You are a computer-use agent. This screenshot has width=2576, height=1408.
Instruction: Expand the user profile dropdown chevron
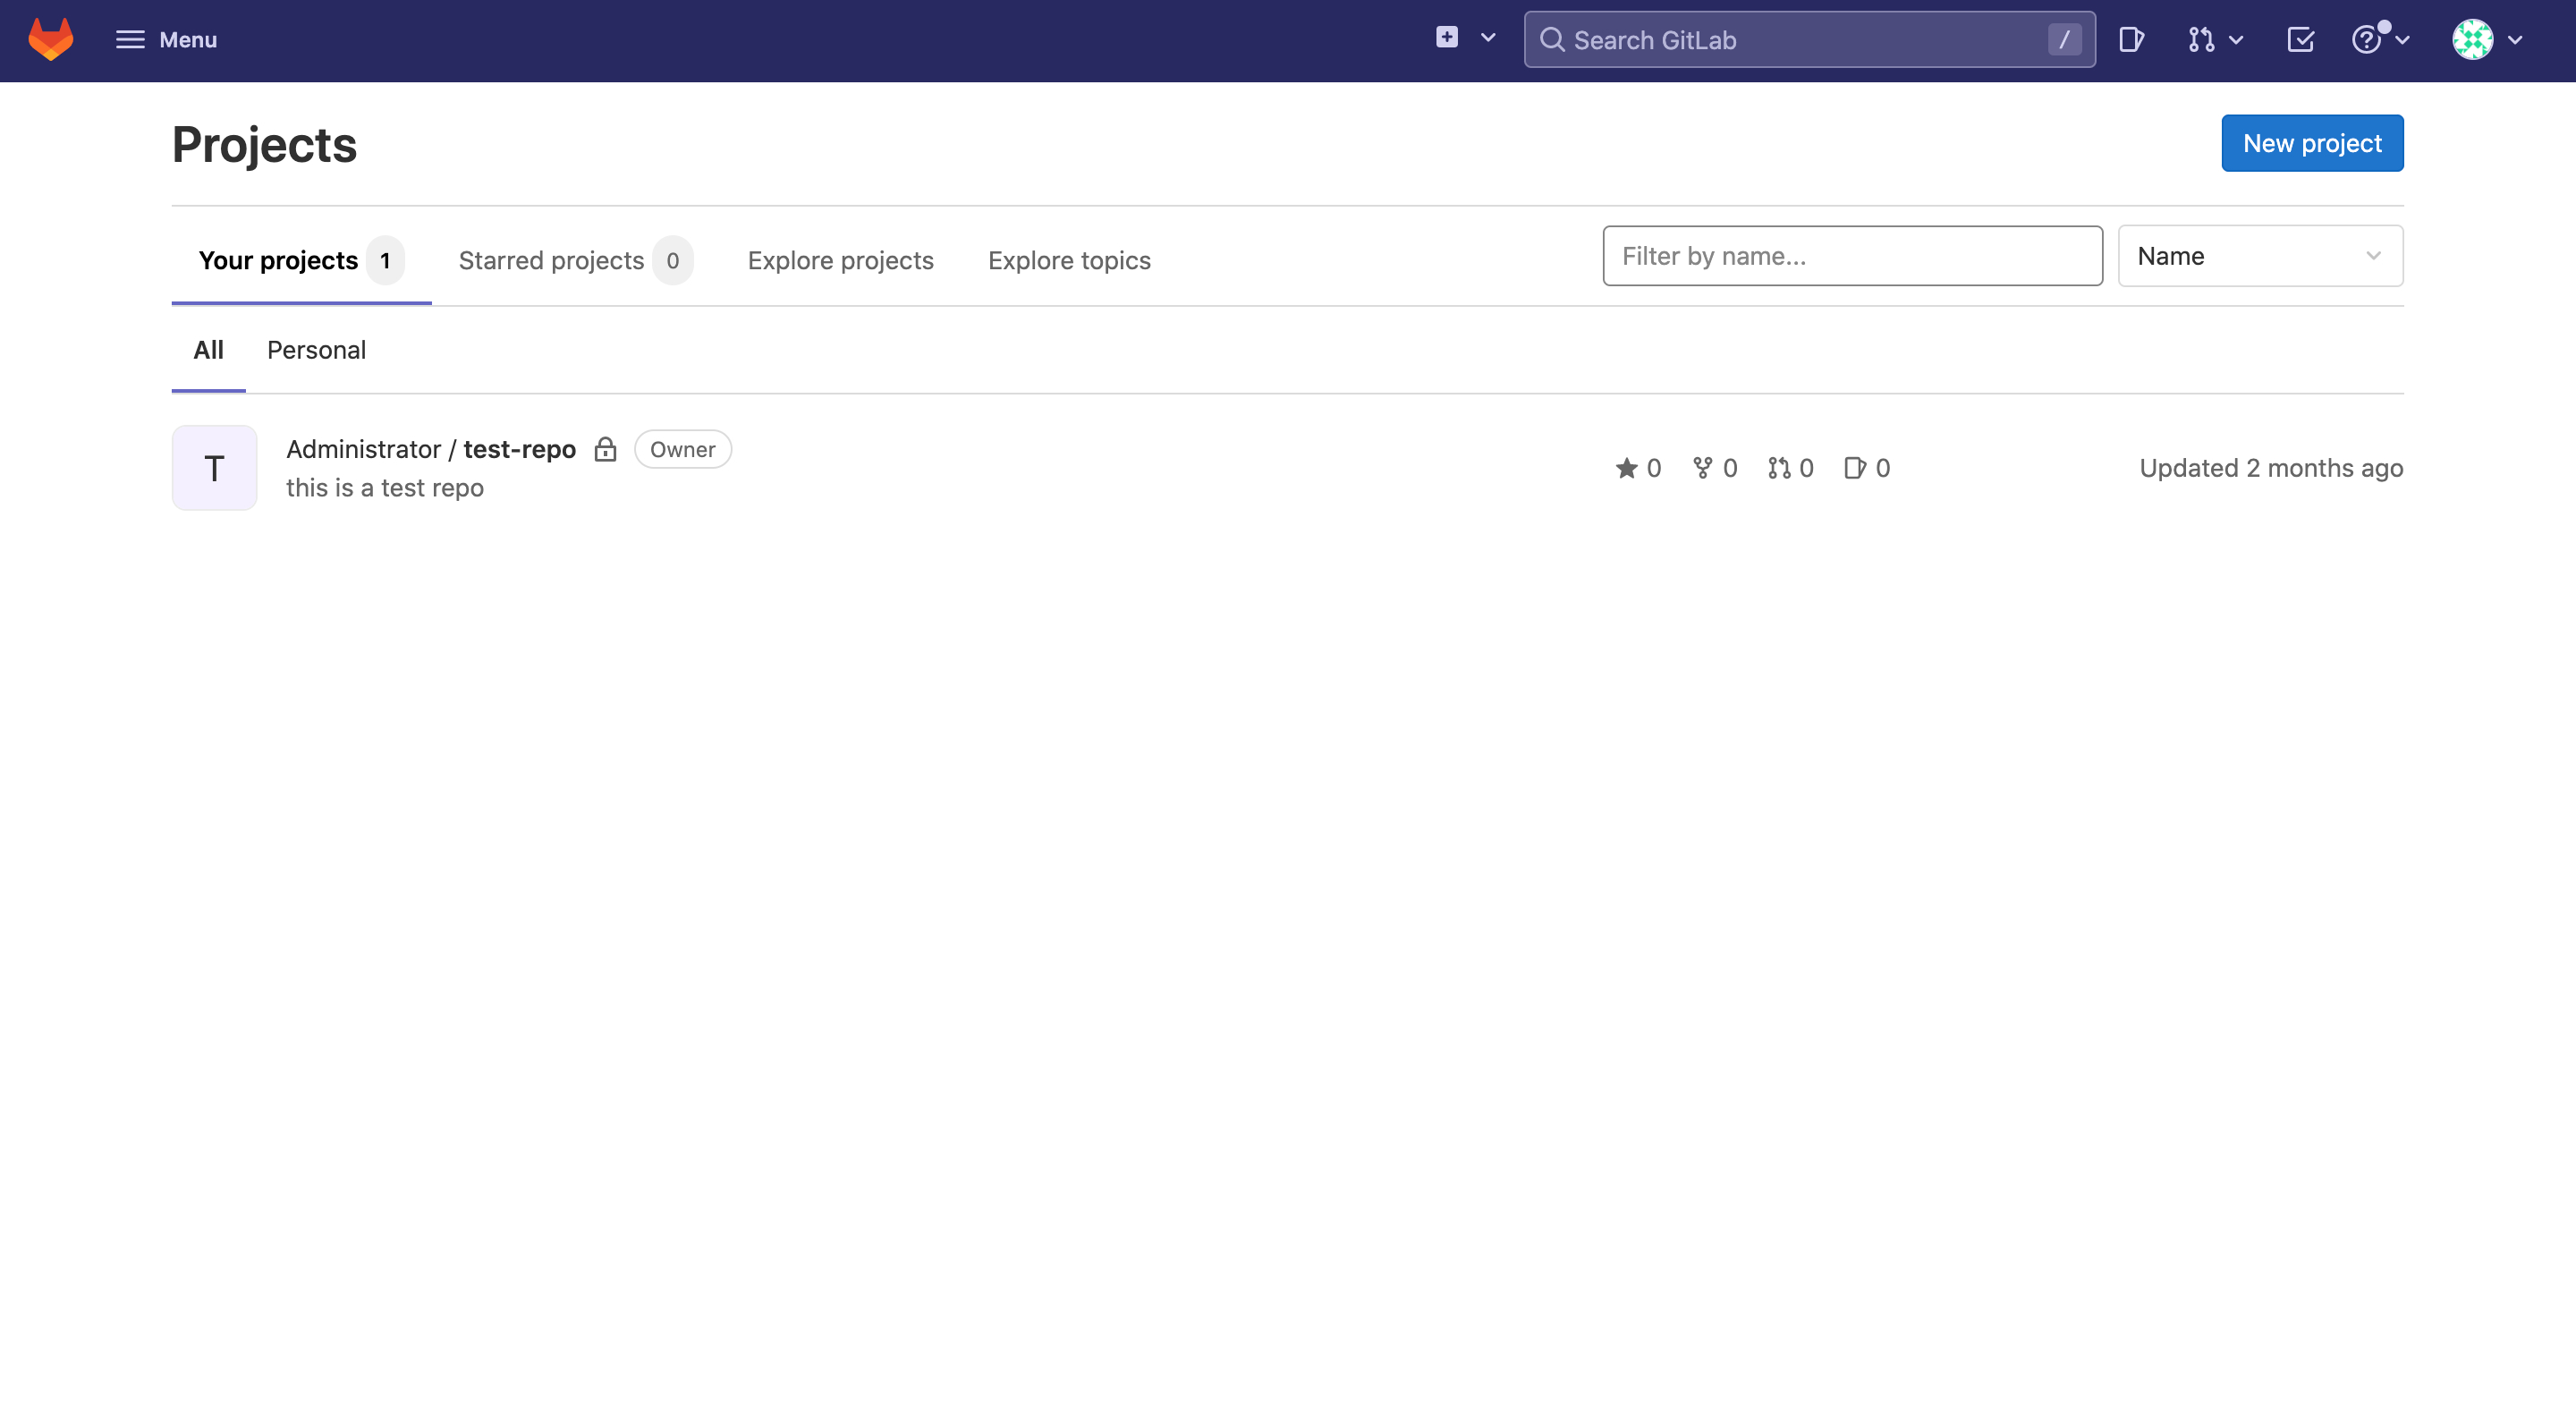[x=2515, y=40]
